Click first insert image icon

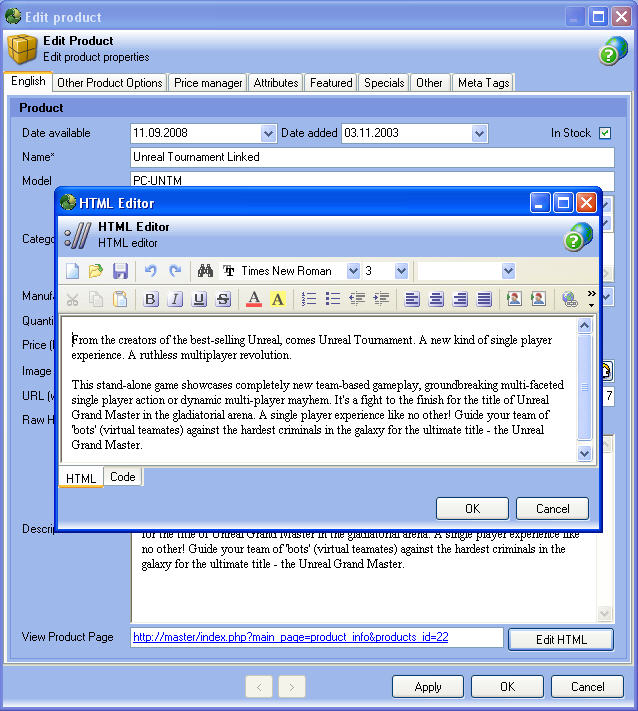514,299
